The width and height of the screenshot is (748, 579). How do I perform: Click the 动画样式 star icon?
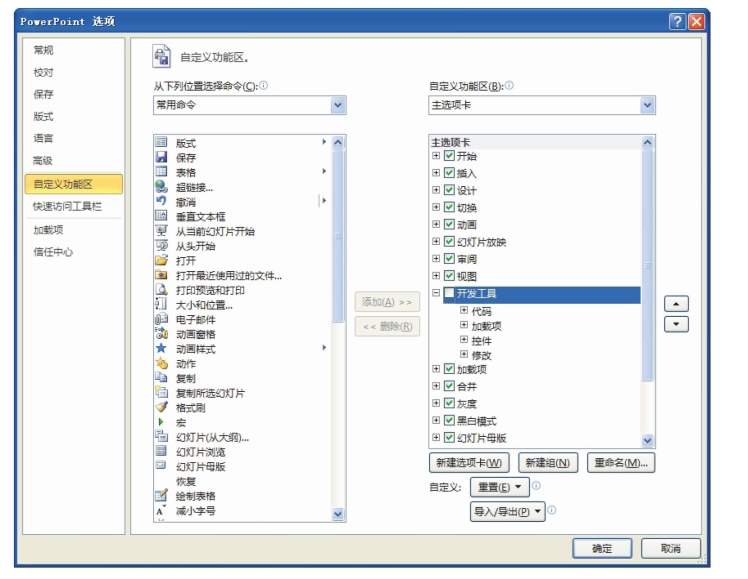tap(162, 349)
